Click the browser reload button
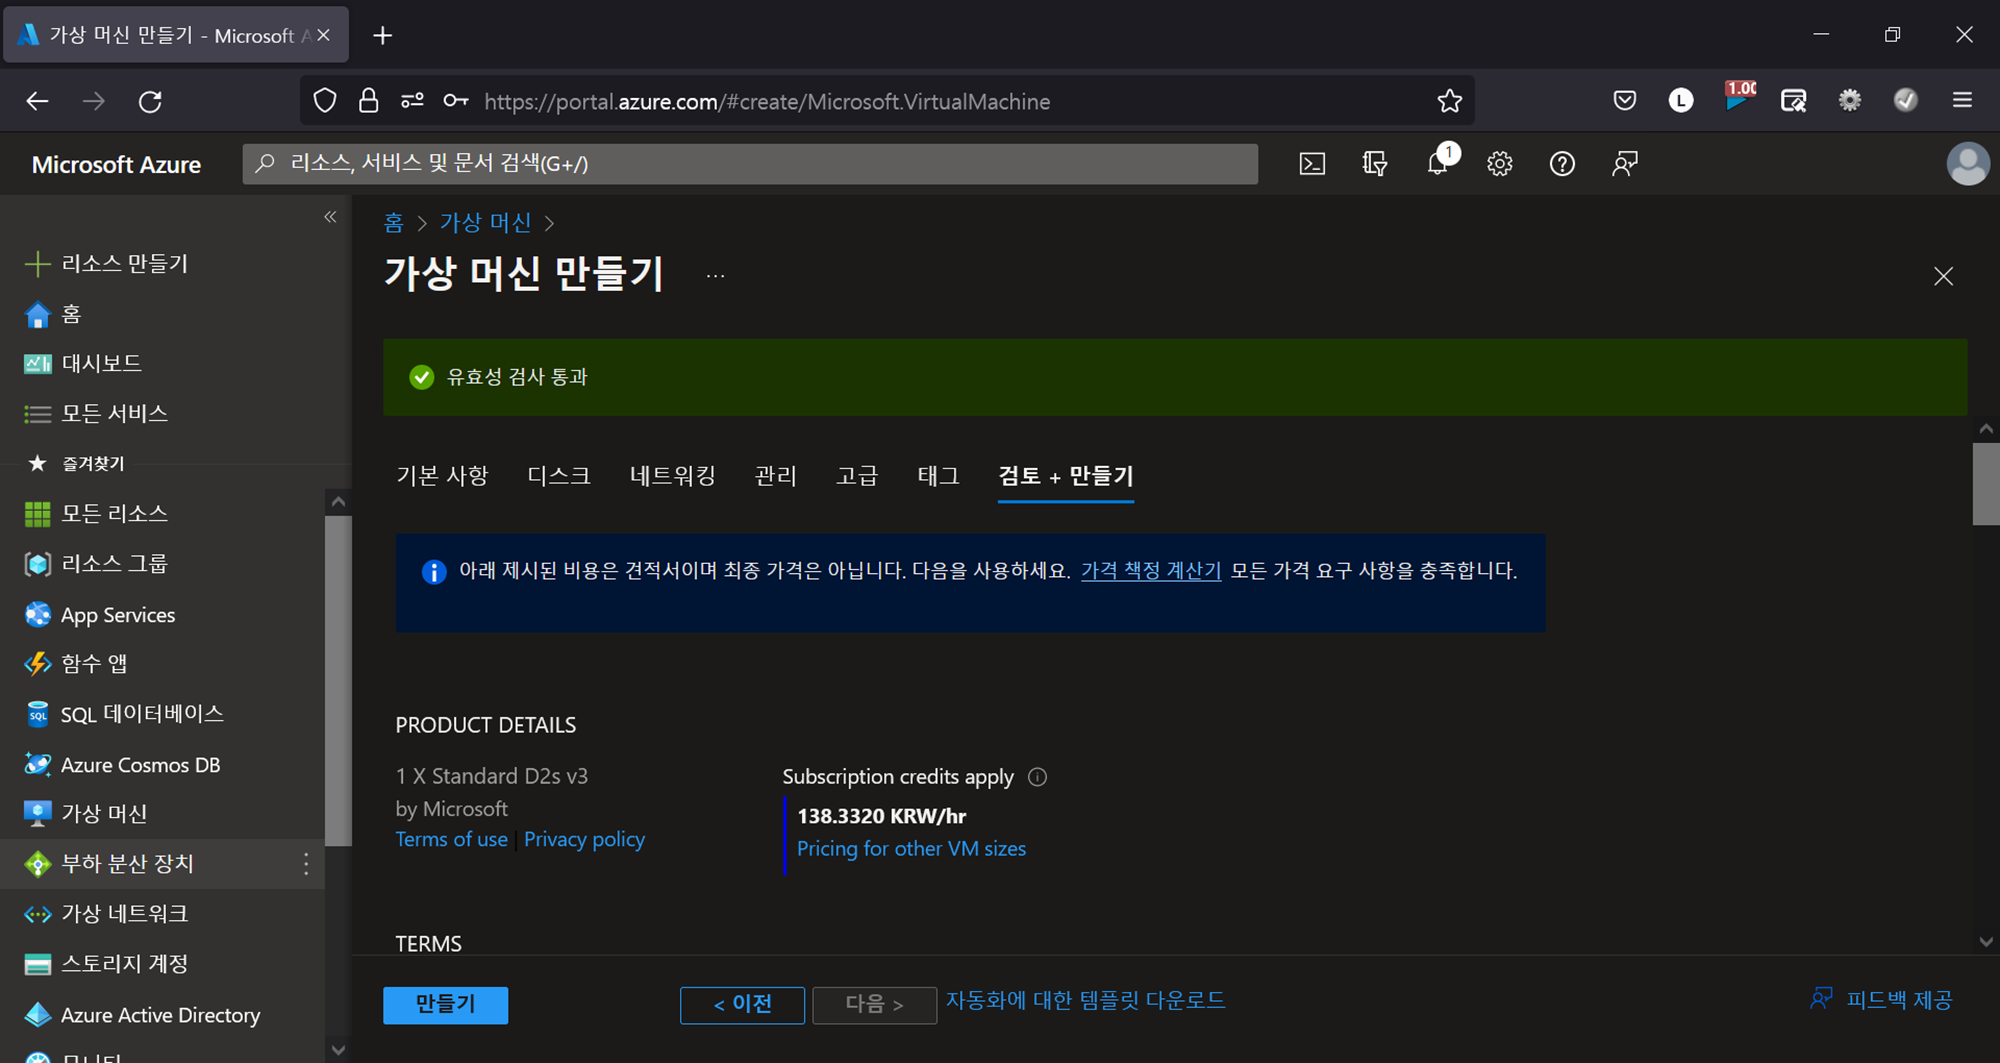The image size is (2000, 1063). [x=150, y=101]
